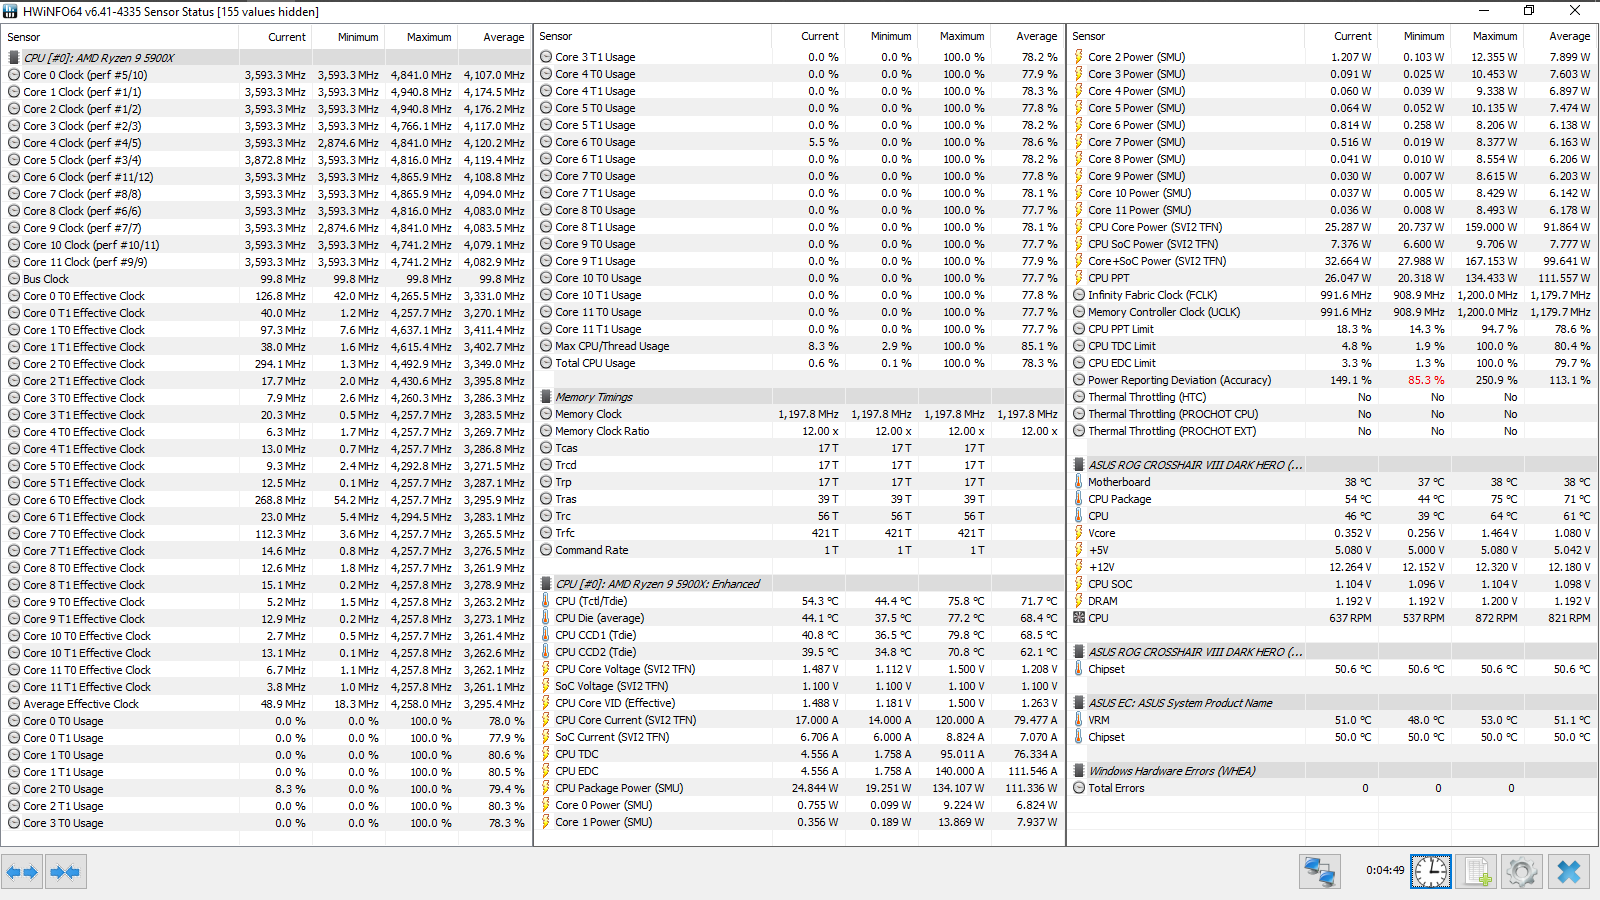Screen dimensions: 1600x900
Task: Click the elapsed time 0:04:49 readout
Action: (1385, 870)
